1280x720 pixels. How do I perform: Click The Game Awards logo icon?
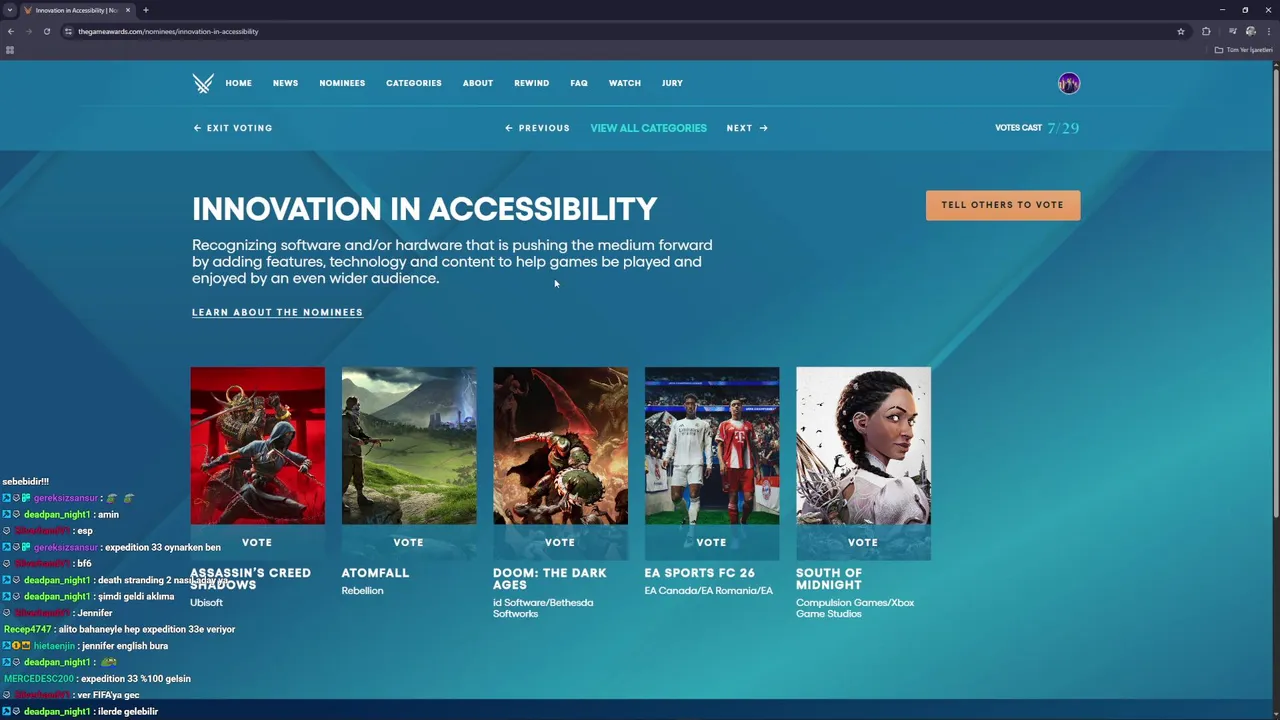pyautogui.click(x=203, y=83)
